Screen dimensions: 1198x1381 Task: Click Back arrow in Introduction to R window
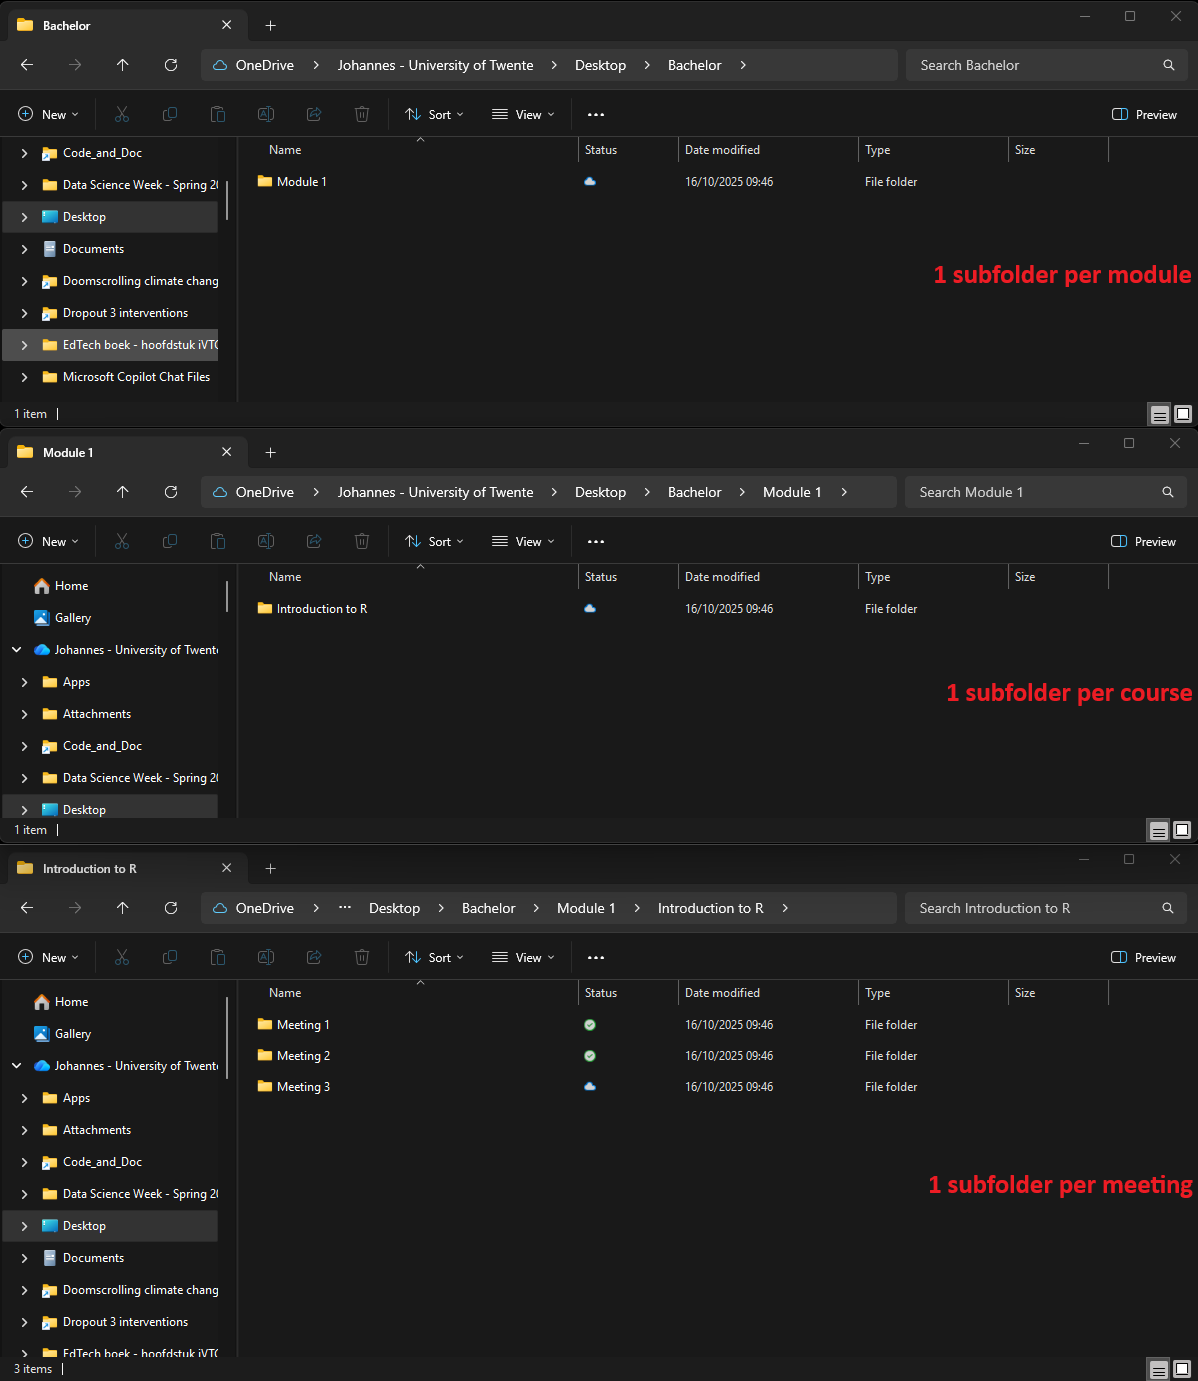(27, 908)
